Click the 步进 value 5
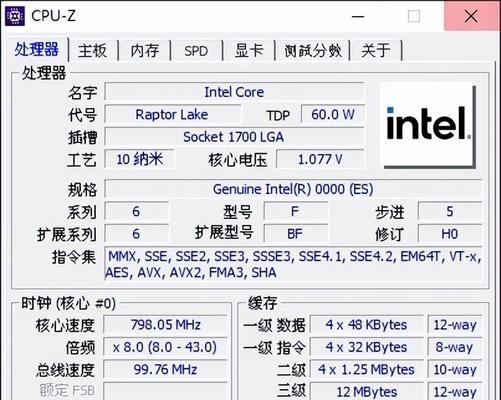 pyautogui.click(x=450, y=211)
